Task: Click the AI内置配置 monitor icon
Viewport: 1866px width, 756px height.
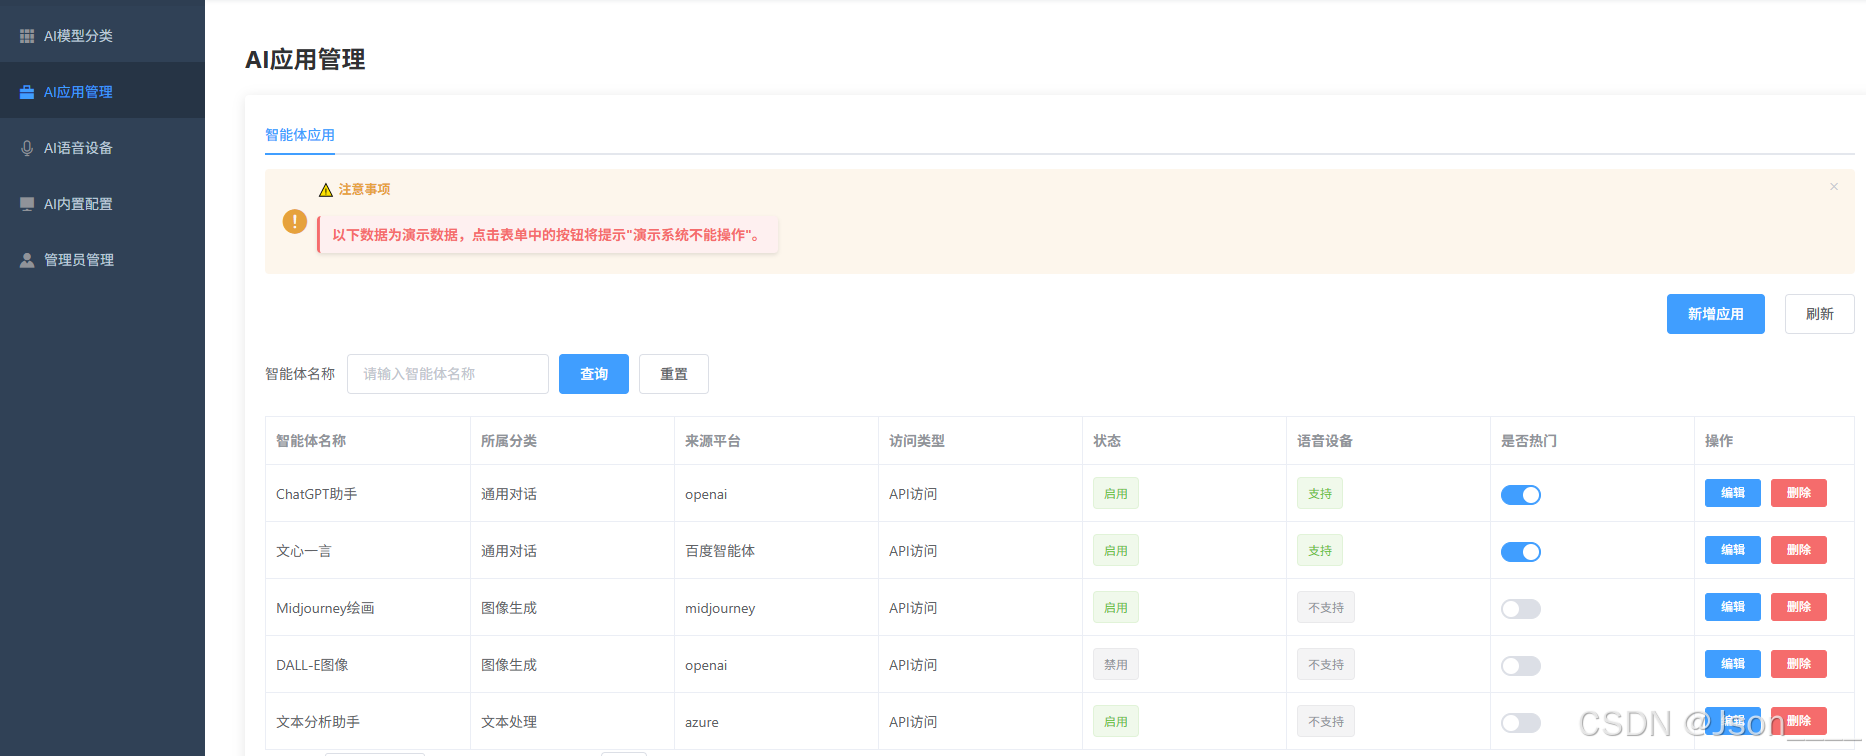Action: (27, 204)
